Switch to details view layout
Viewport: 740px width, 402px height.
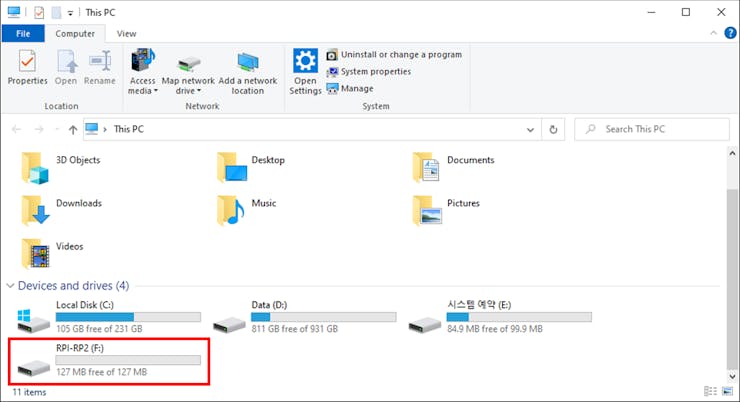click(710, 391)
